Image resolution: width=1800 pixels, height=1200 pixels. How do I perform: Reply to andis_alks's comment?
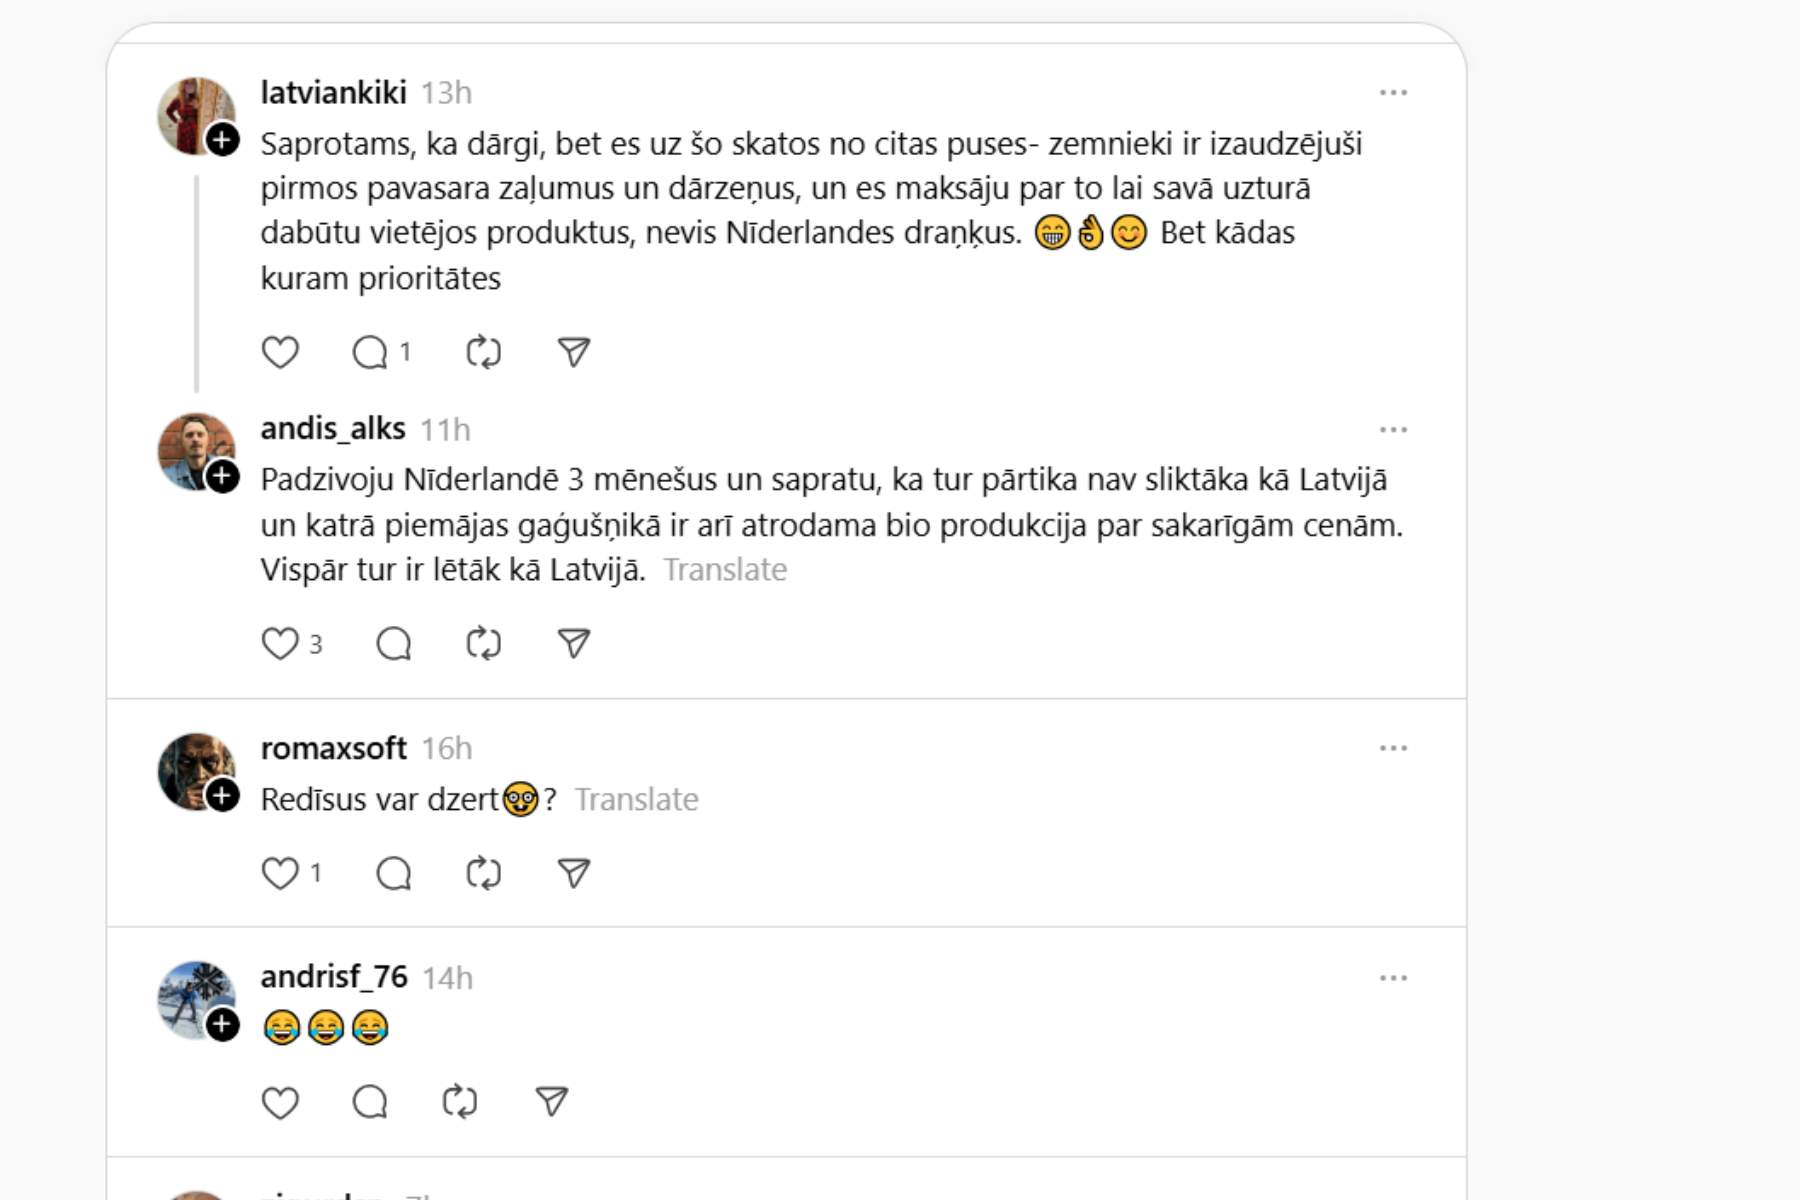pos(394,643)
